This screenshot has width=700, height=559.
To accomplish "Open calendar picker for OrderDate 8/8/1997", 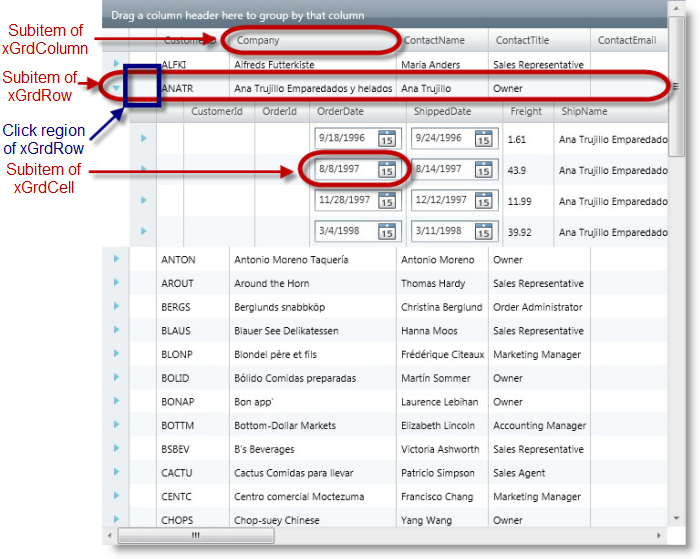I will (x=386, y=170).
